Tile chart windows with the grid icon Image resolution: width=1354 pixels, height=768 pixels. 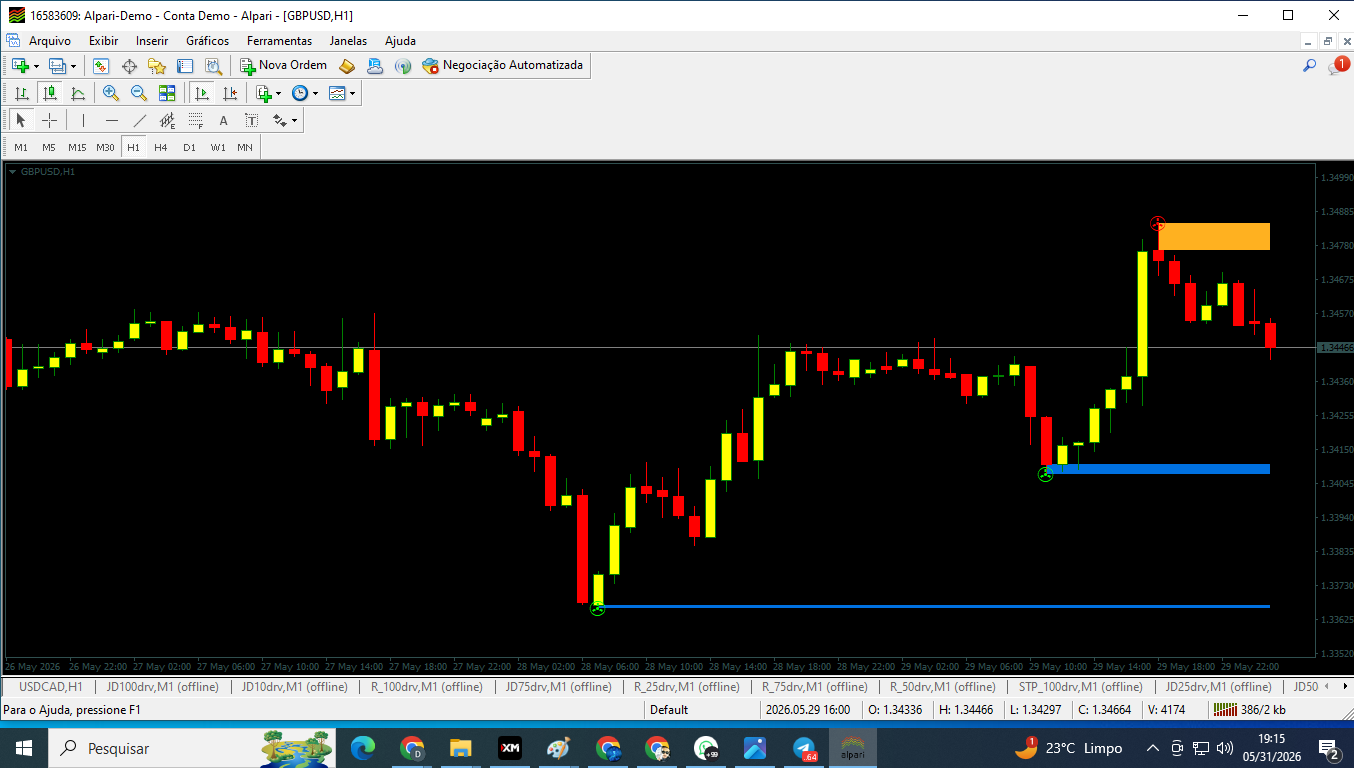tap(167, 93)
